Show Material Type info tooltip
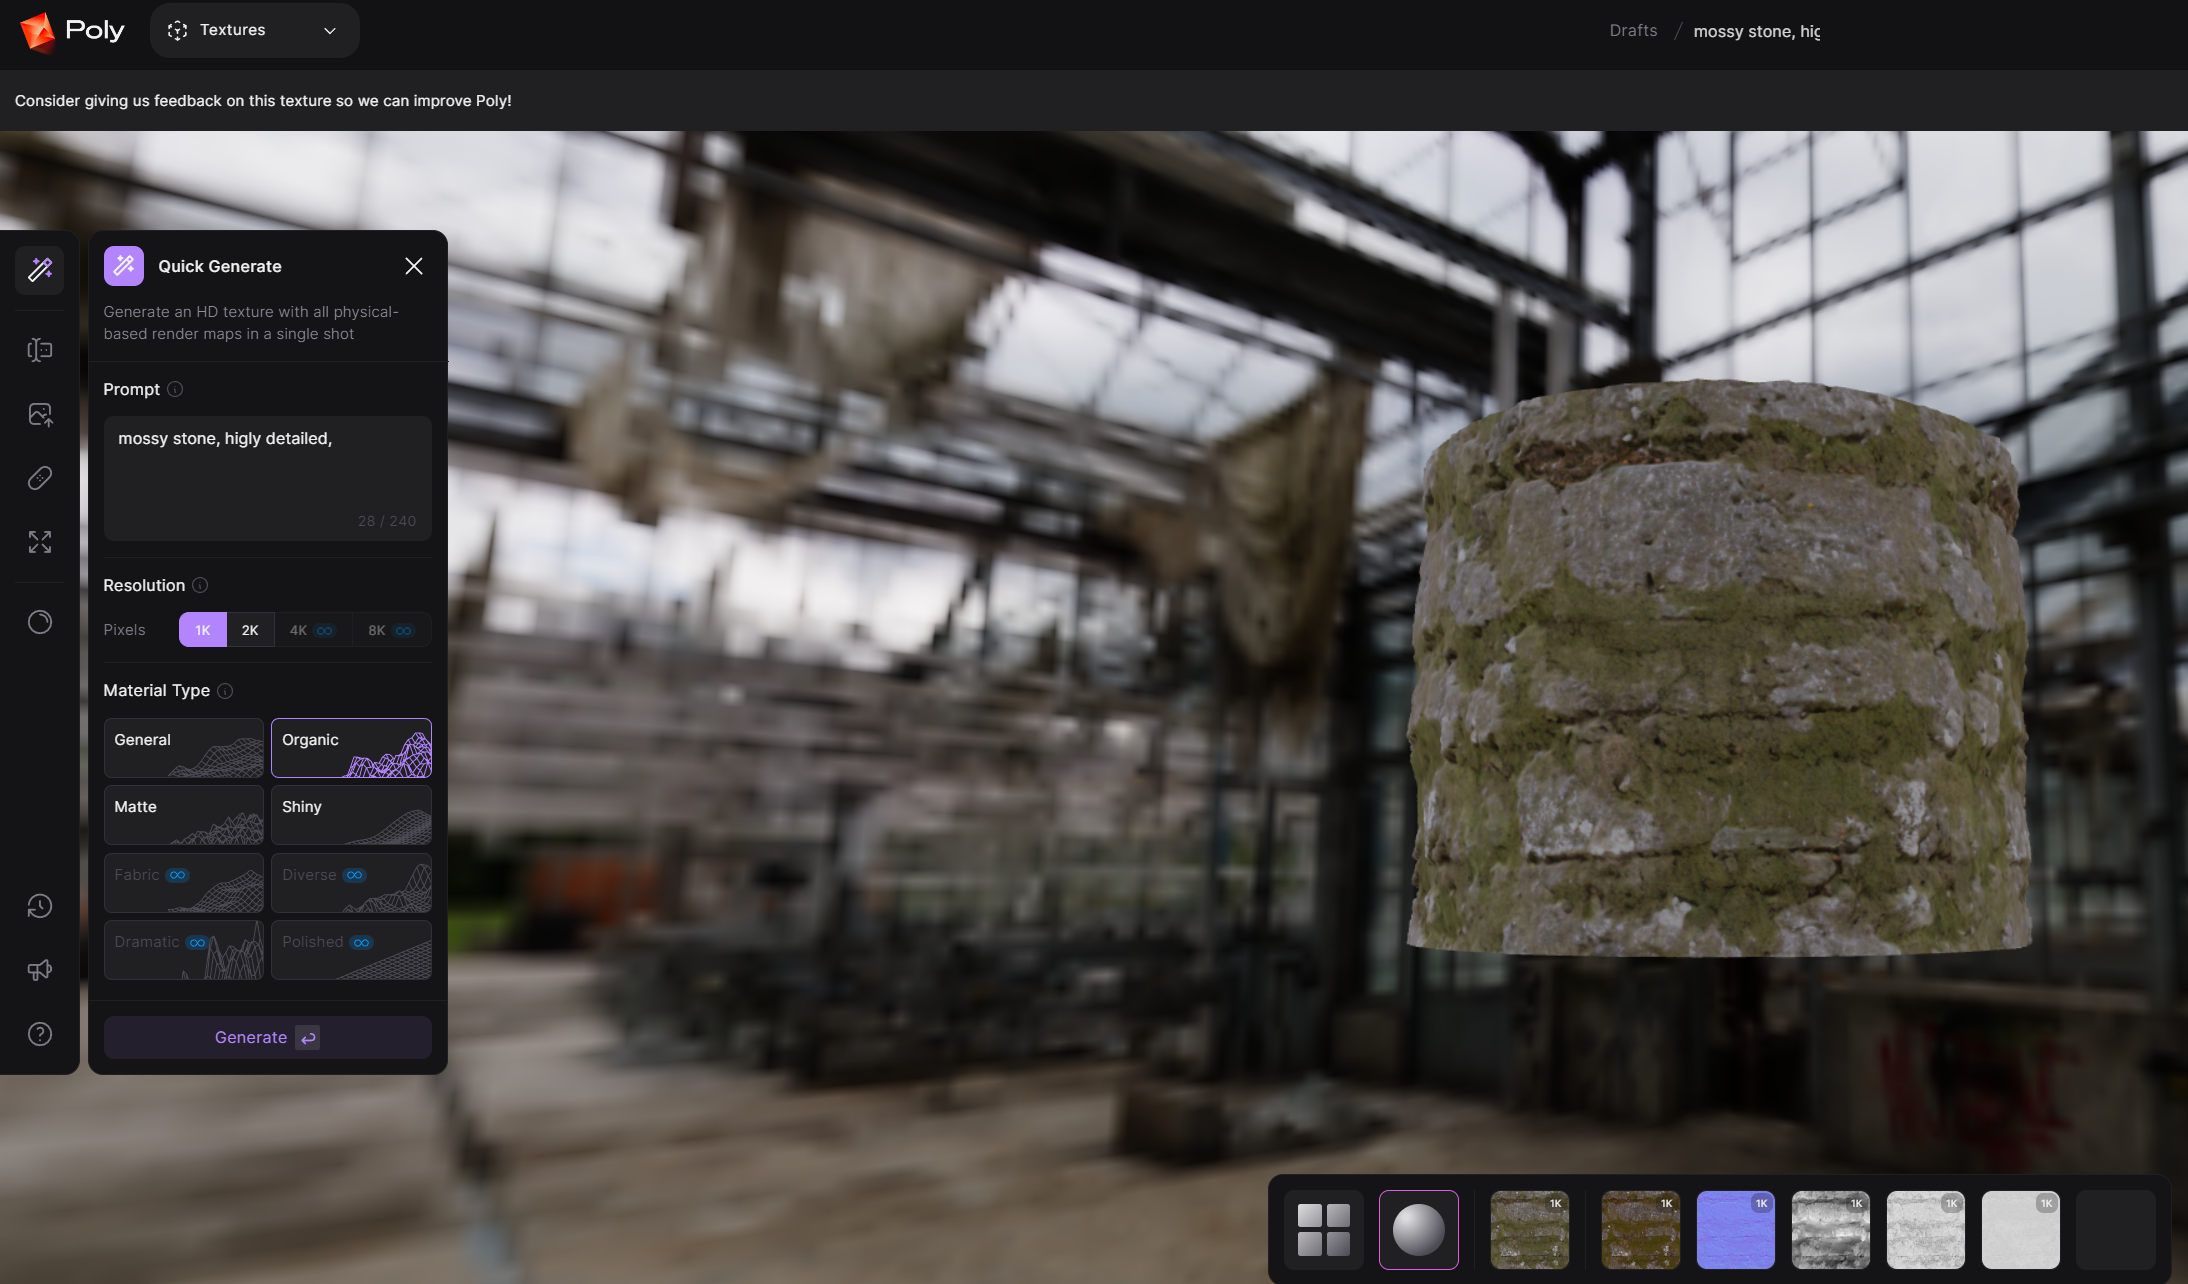This screenshot has height=1284, width=2188. [x=225, y=691]
